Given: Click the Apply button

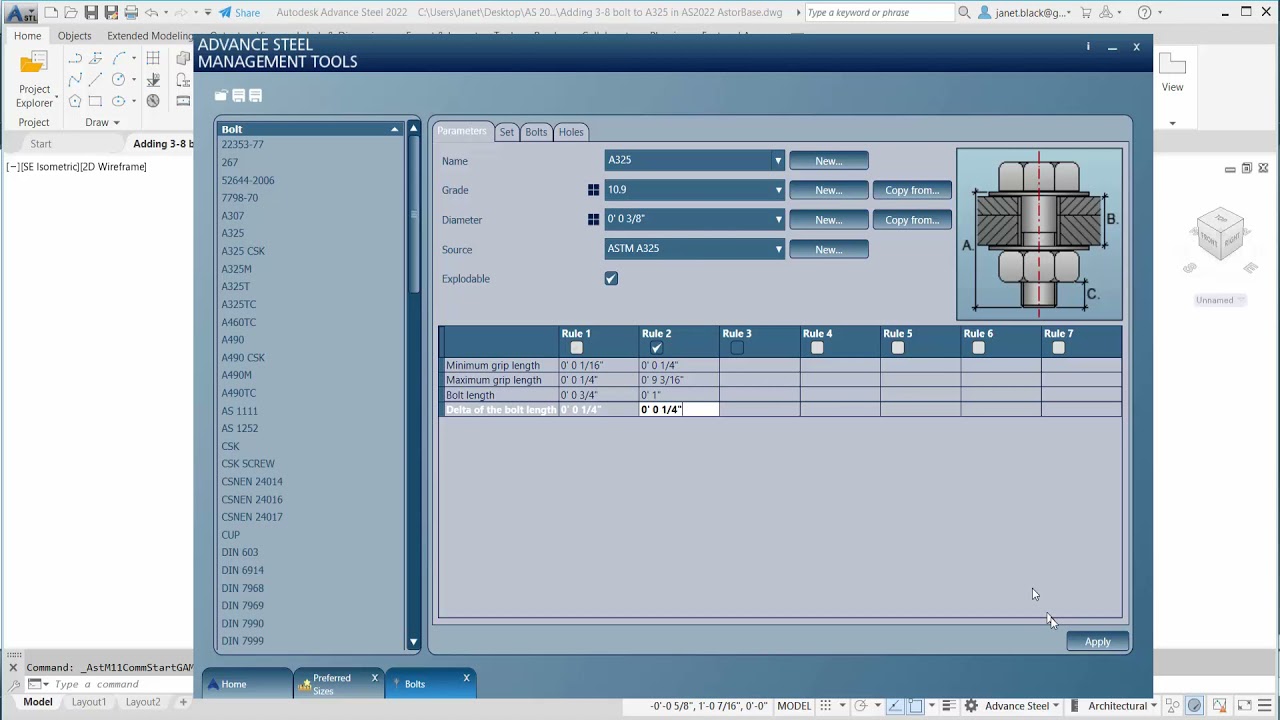Looking at the screenshot, I should [1097, 642].
